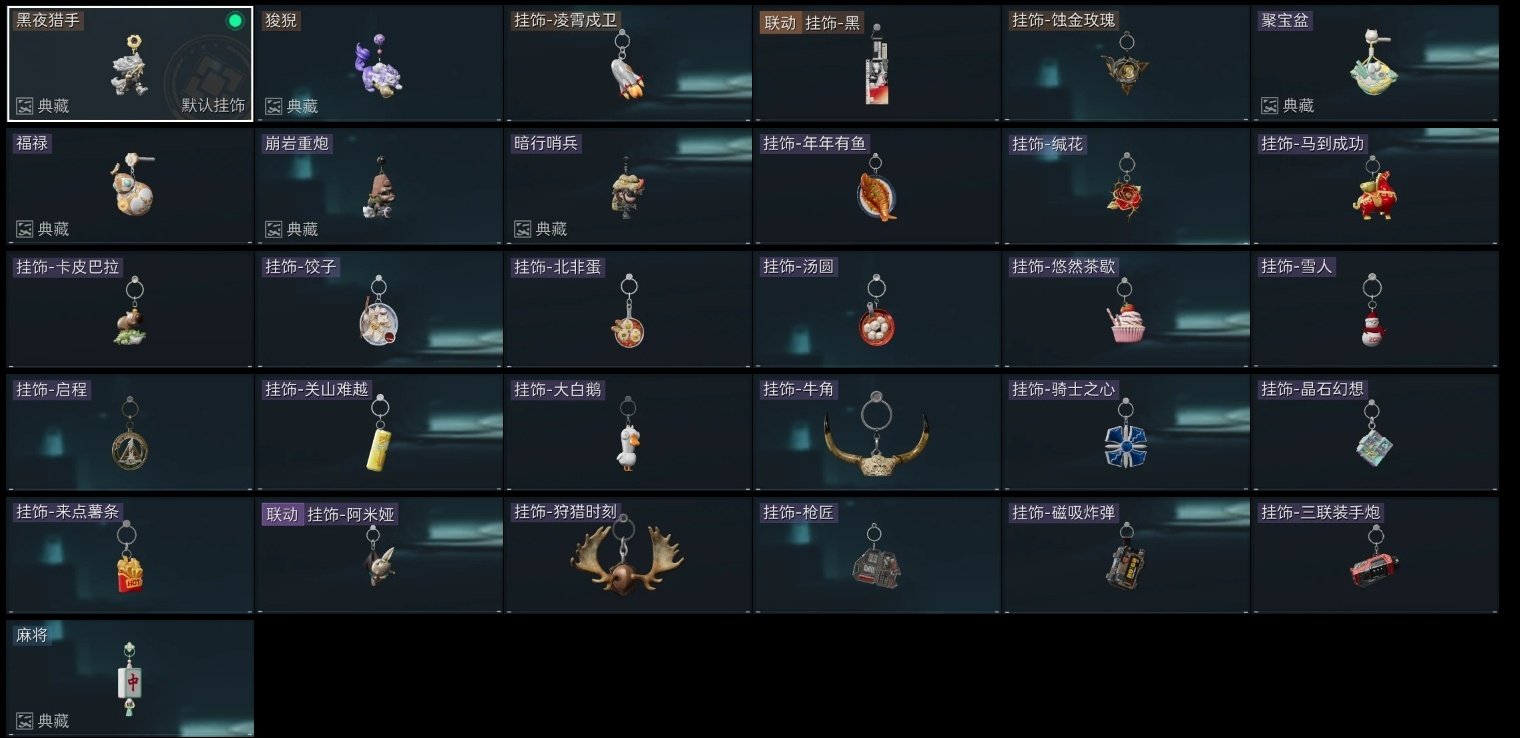Select the 聚宝盆 treasure bowl charm
1520x738 pixels.
tap(1375, 64)
